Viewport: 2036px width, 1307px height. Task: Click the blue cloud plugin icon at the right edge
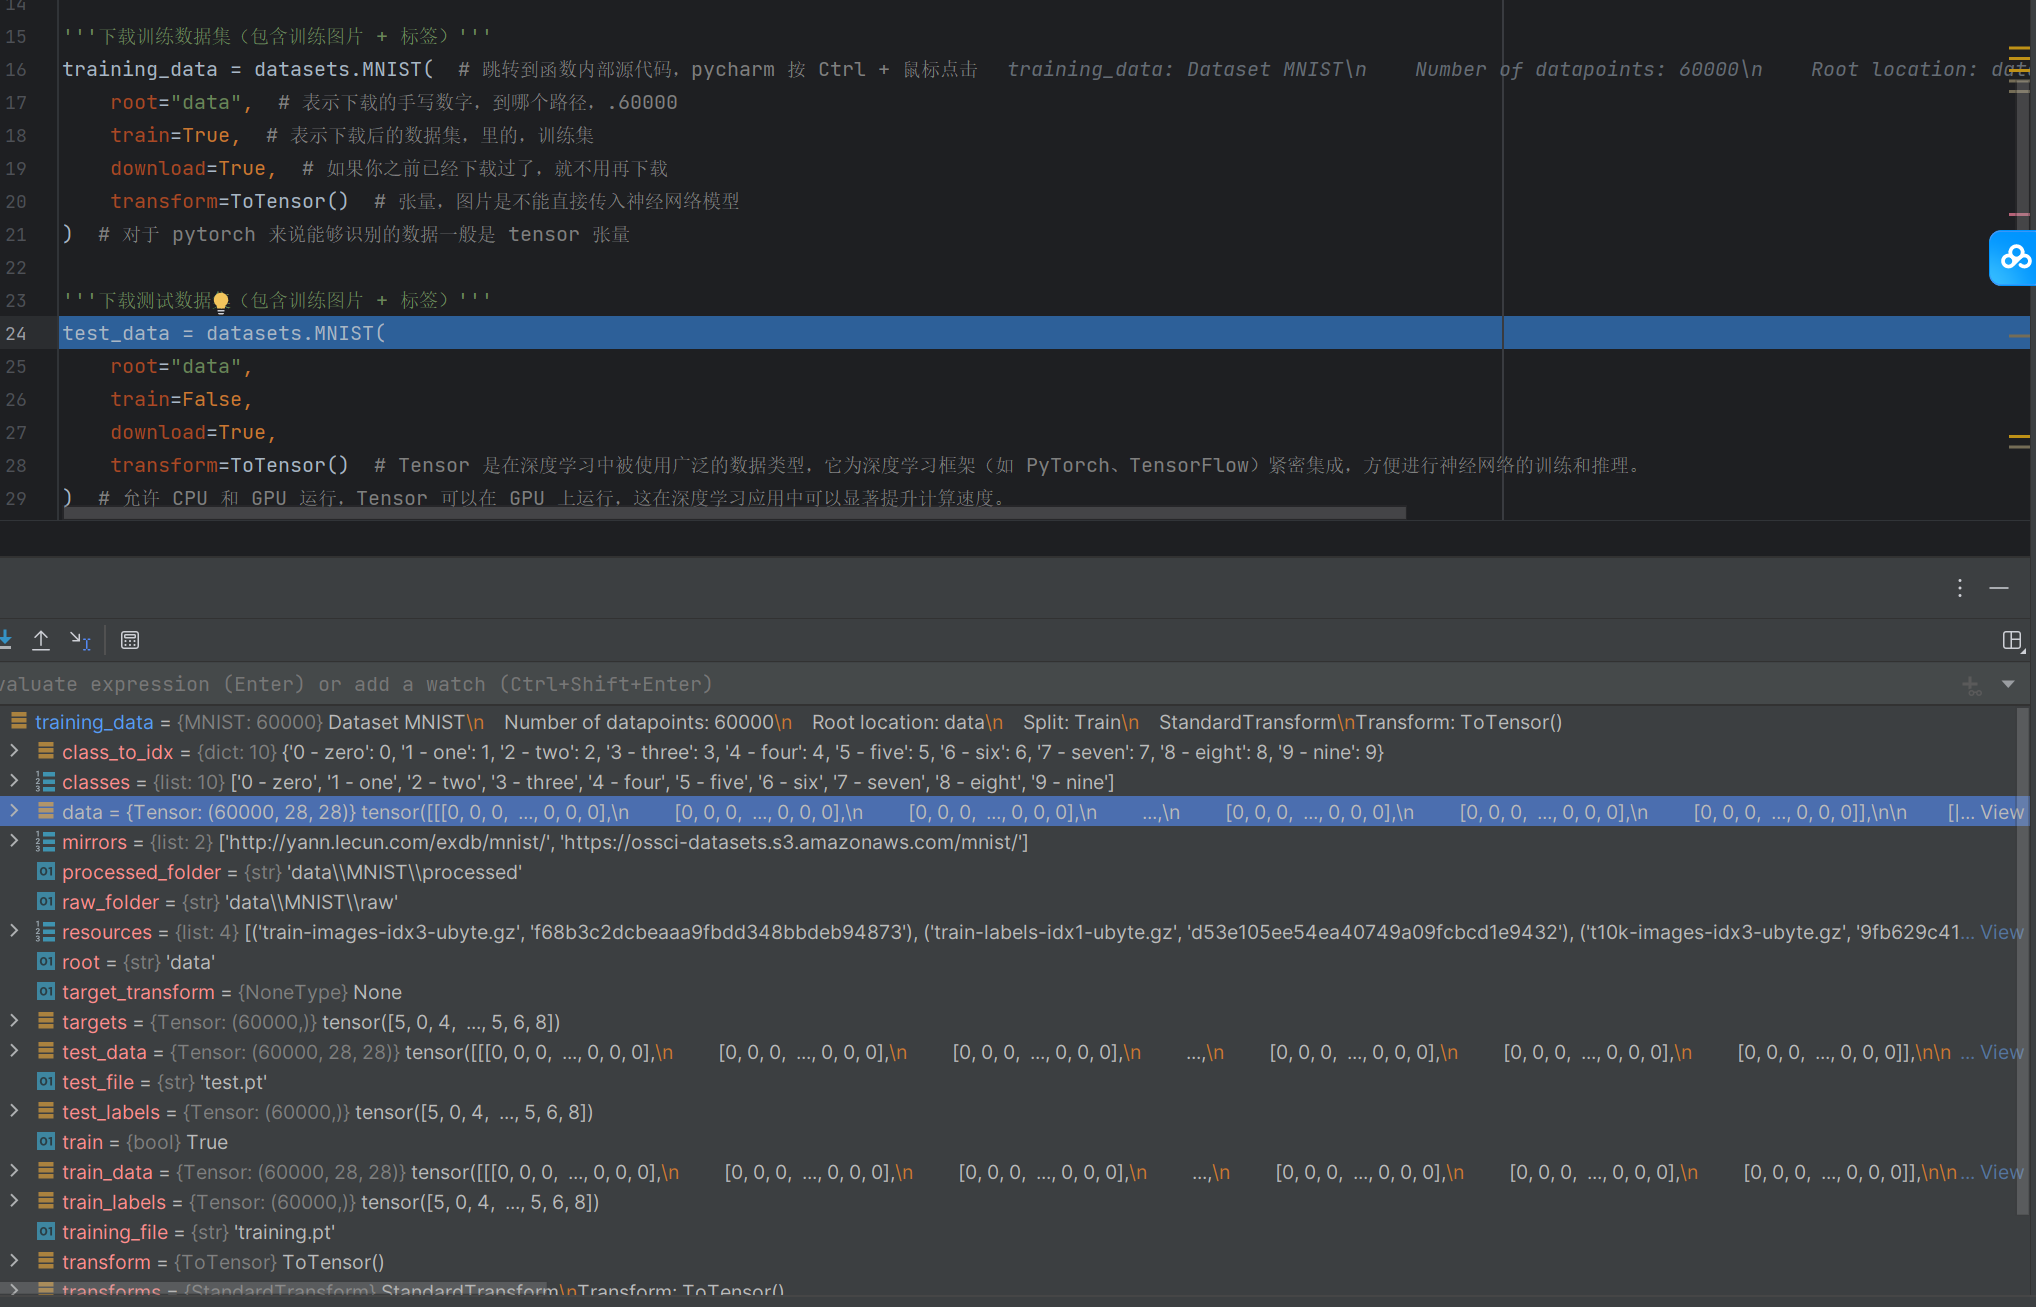pos(2014,258)
